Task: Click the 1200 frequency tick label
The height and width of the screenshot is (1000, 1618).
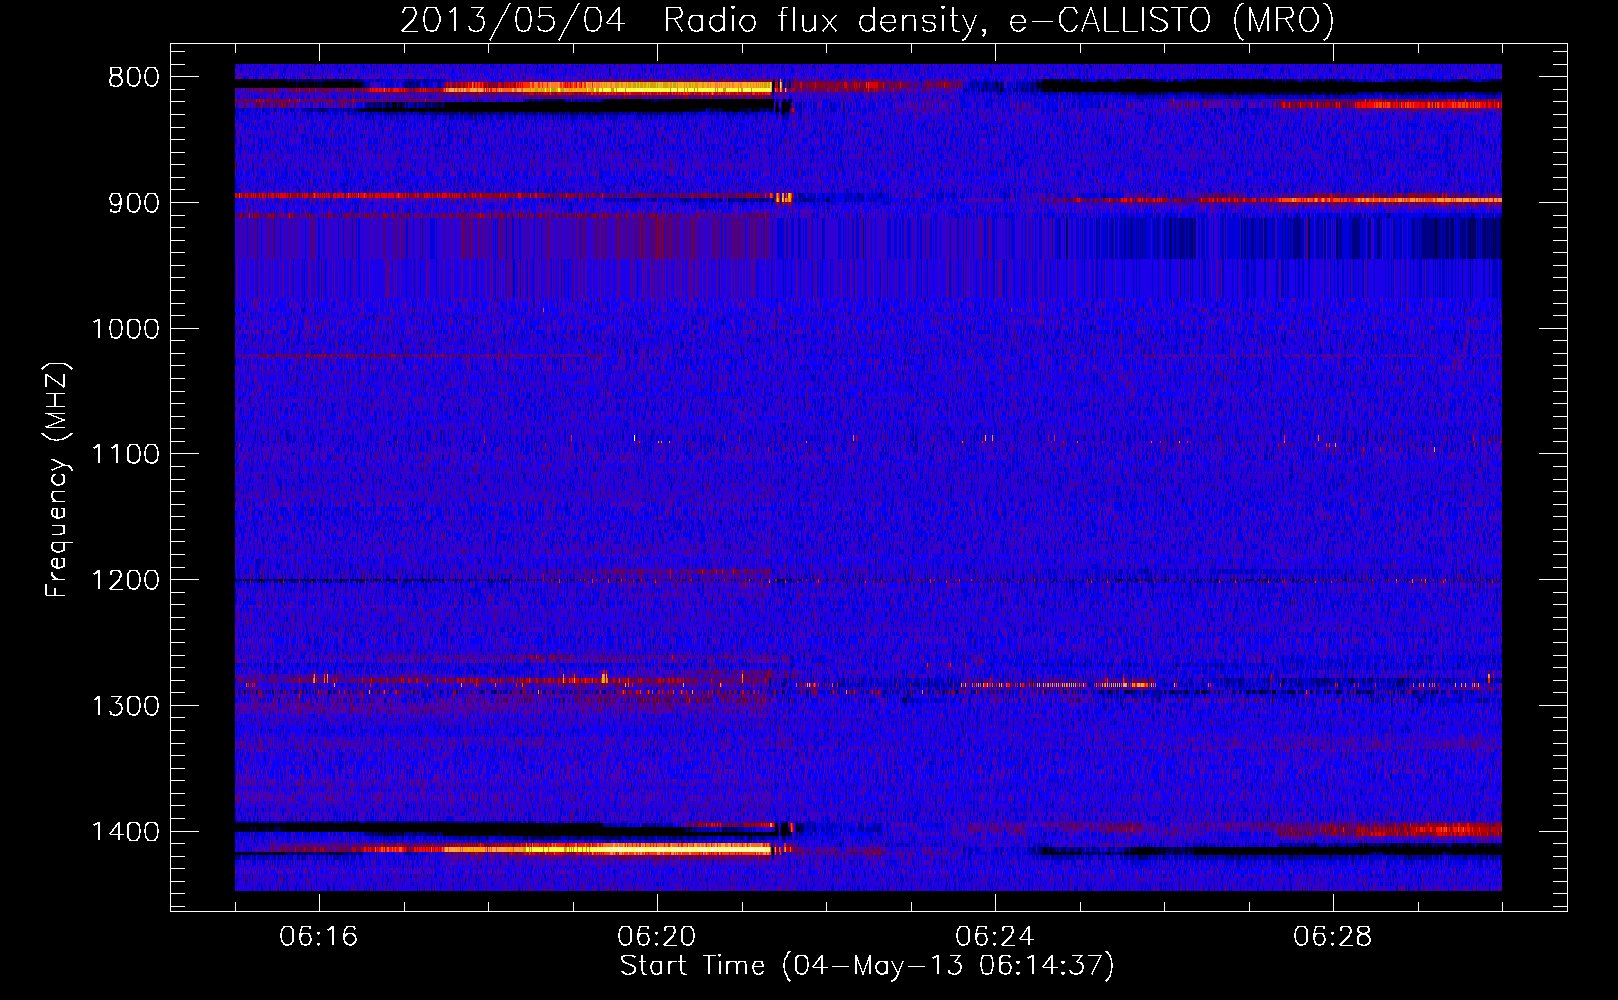Action: (x=125, y=580)
